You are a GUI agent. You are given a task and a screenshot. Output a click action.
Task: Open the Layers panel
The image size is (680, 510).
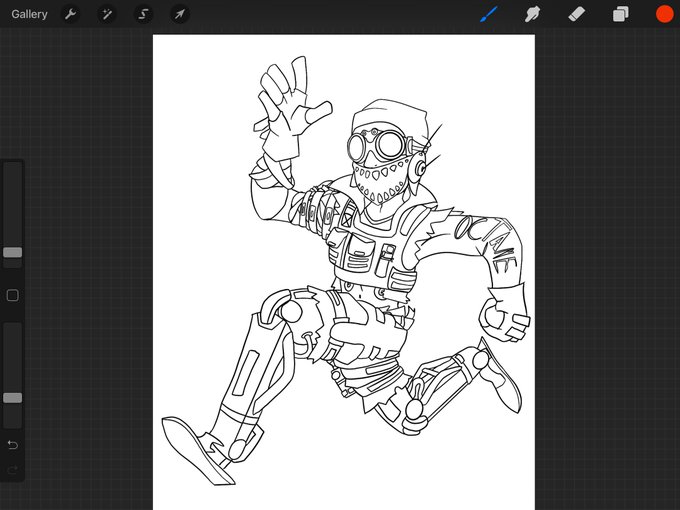click(621, 14)
